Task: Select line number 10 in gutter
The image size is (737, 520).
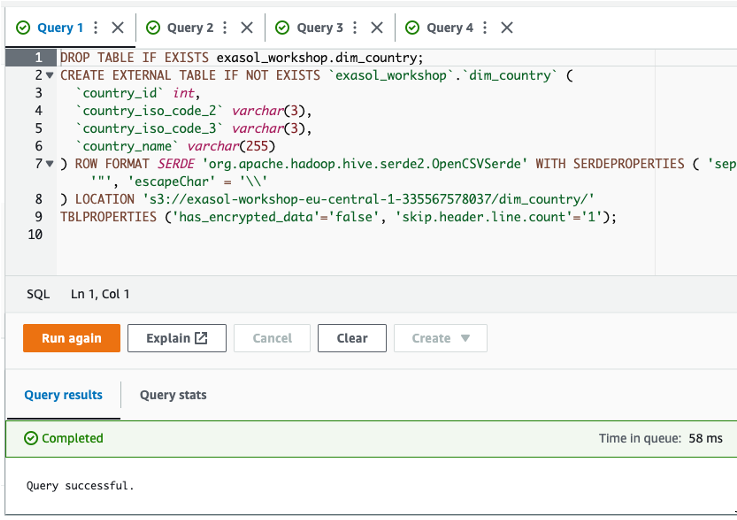Action: pyautogui.click(x=35, y=234)
